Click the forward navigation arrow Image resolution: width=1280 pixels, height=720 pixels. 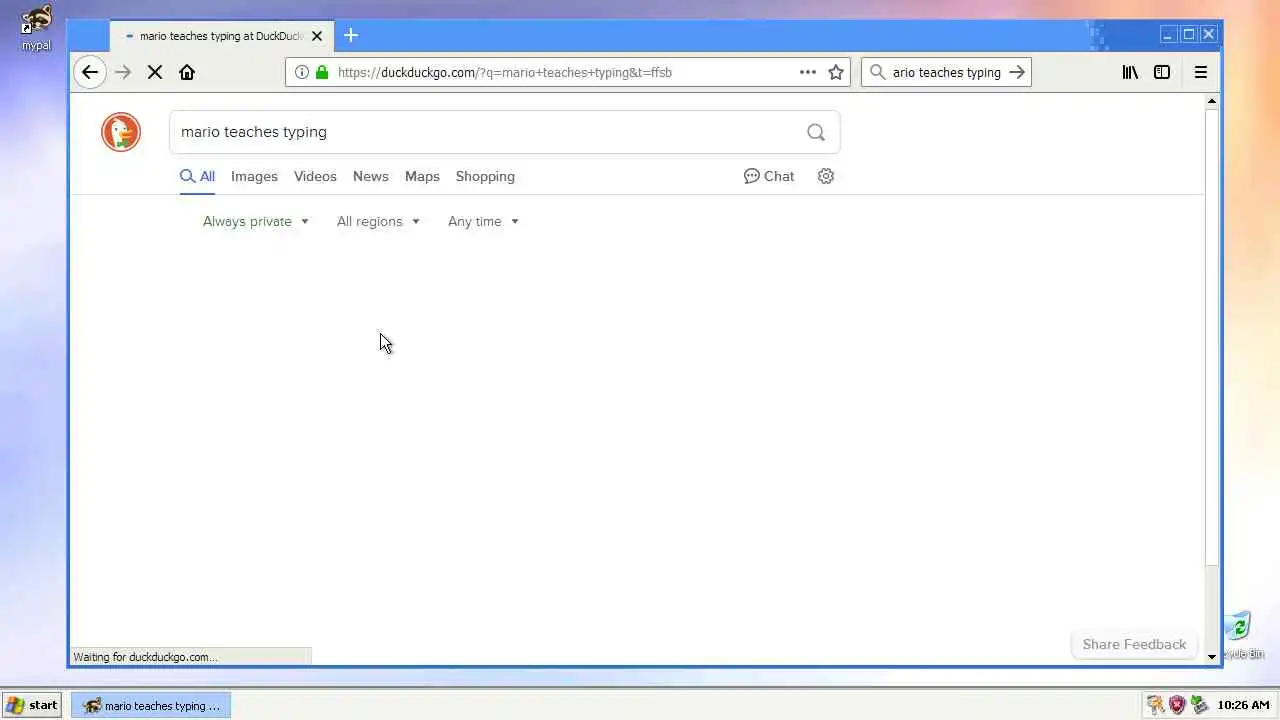coord(123,72)
